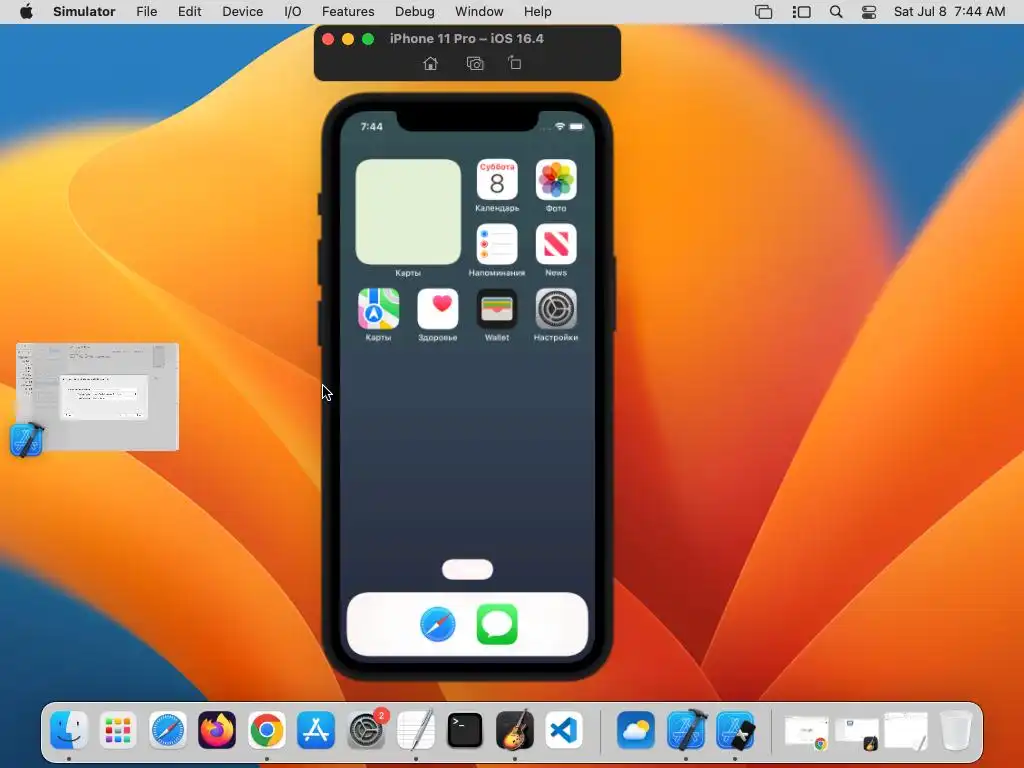Tap the Home button in the Simulator toolbar

pos(430,63)
